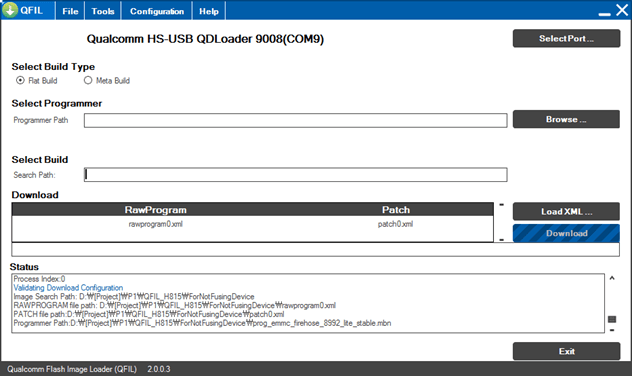632x376 pixels.
Task: Click the Validating Download Configuration status line
Action: tap(68, 288)
